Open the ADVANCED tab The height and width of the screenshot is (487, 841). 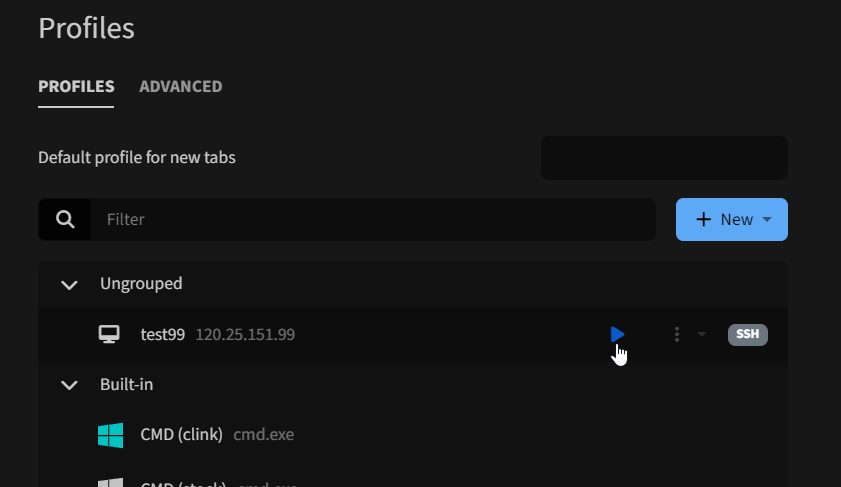click(180, 86)
